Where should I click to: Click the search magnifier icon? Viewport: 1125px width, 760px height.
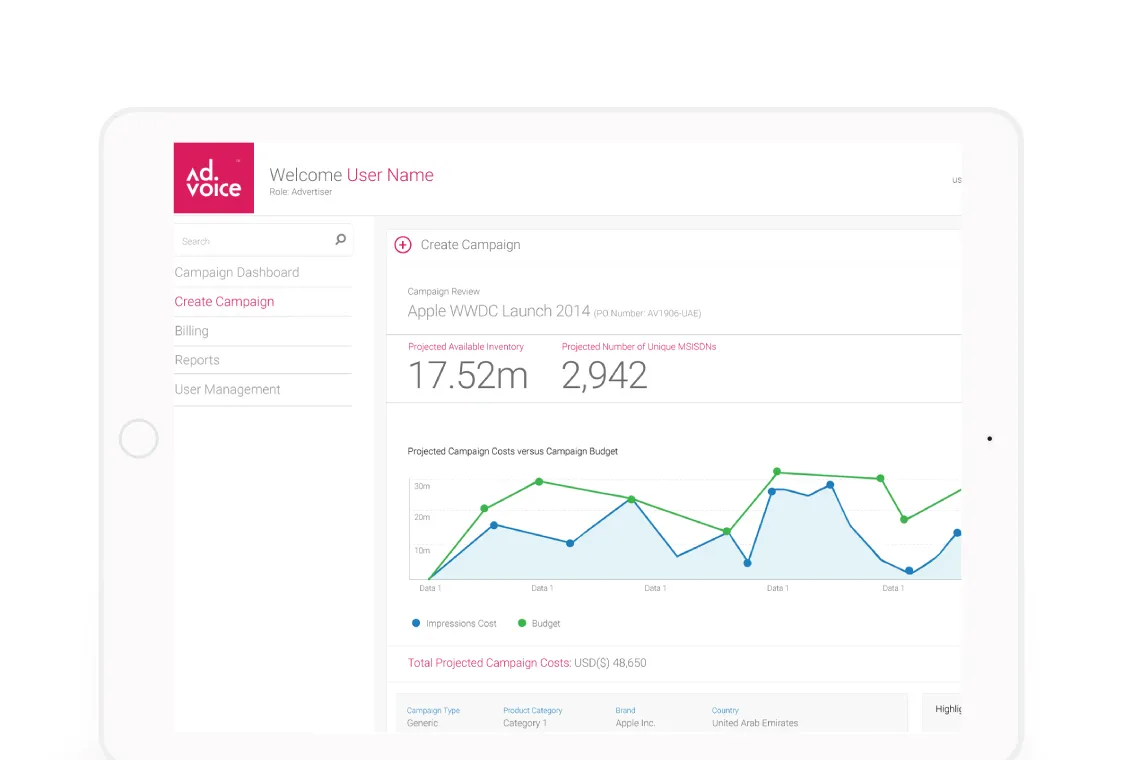pos(341,240)
